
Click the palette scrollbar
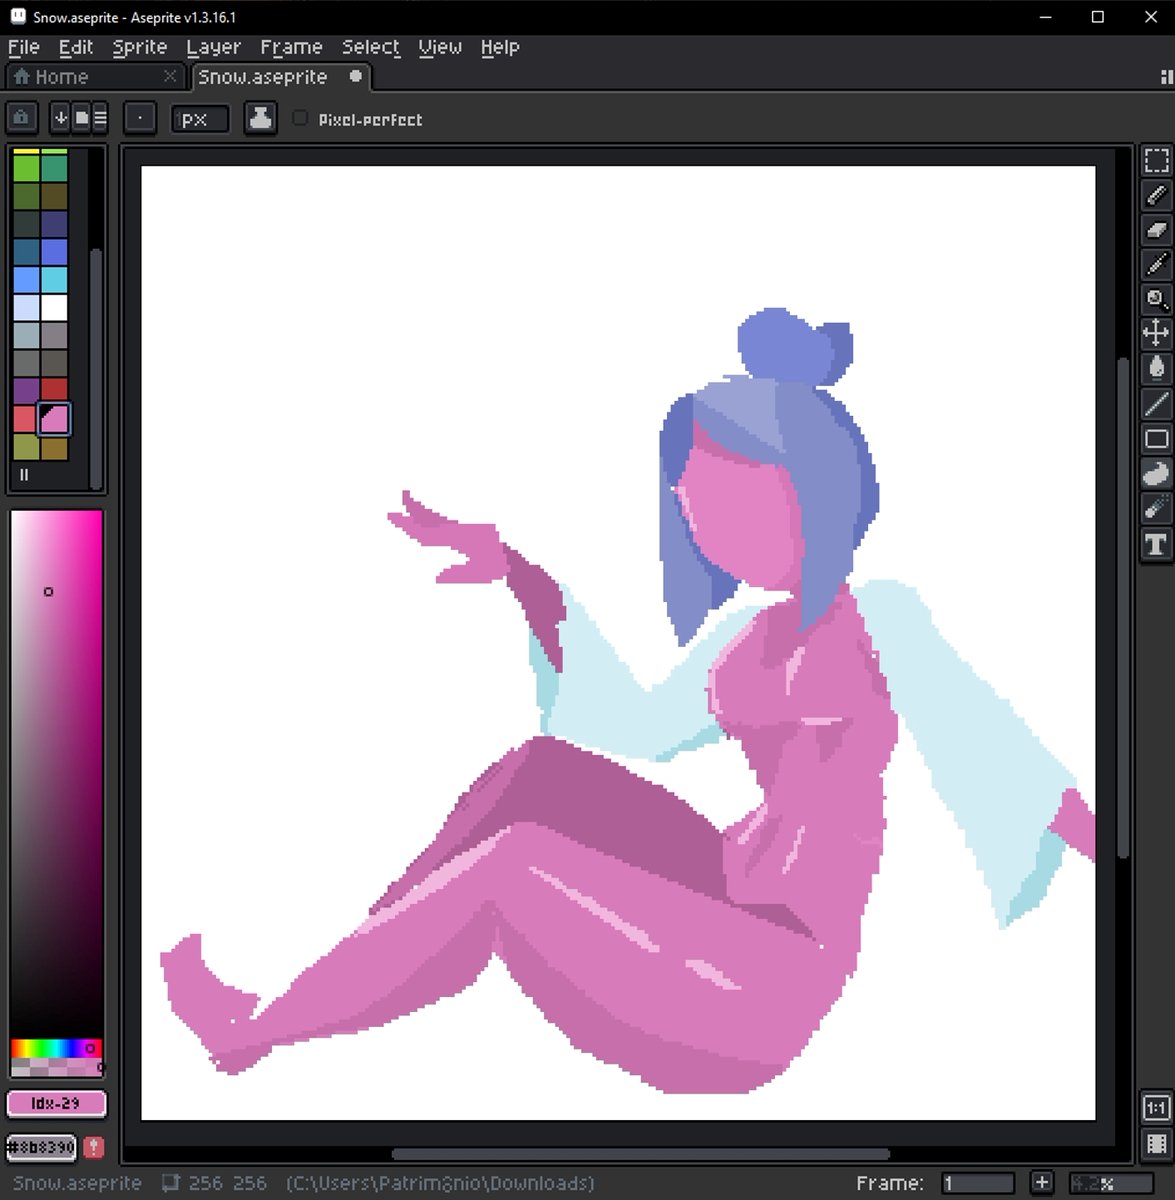coord(96,367)
